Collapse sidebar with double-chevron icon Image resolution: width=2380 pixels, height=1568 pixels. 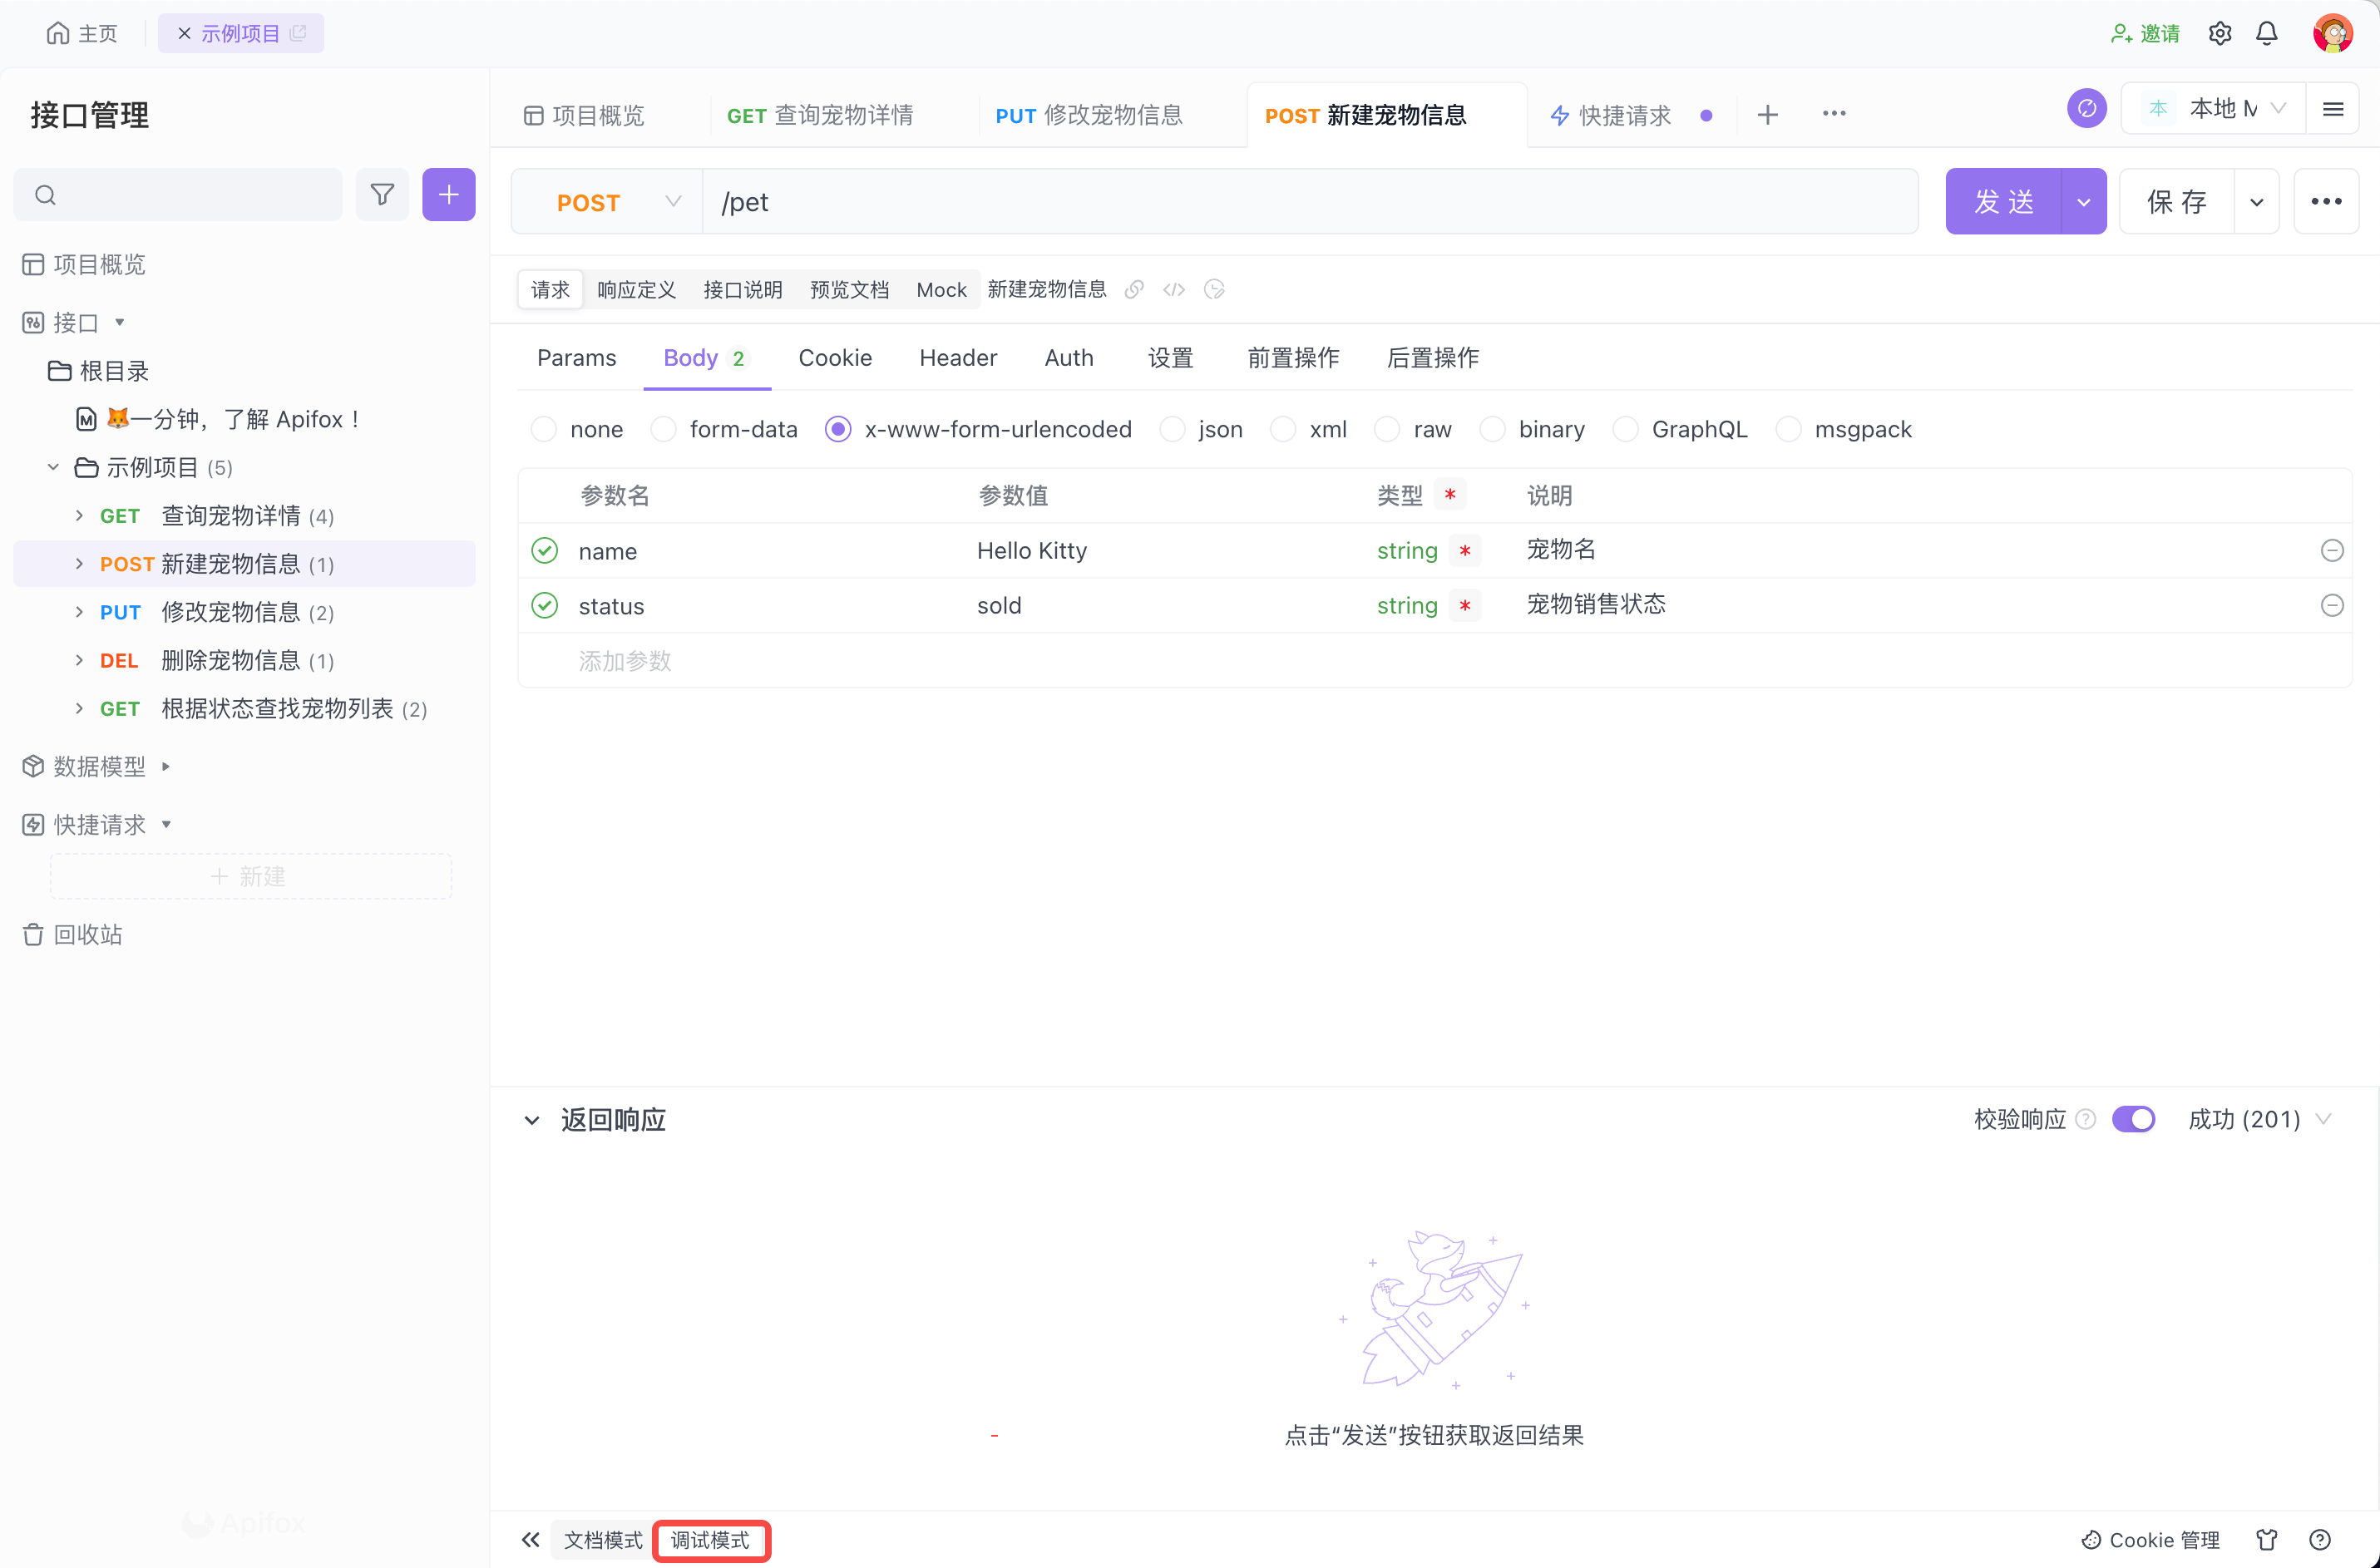click(530, 1540)
